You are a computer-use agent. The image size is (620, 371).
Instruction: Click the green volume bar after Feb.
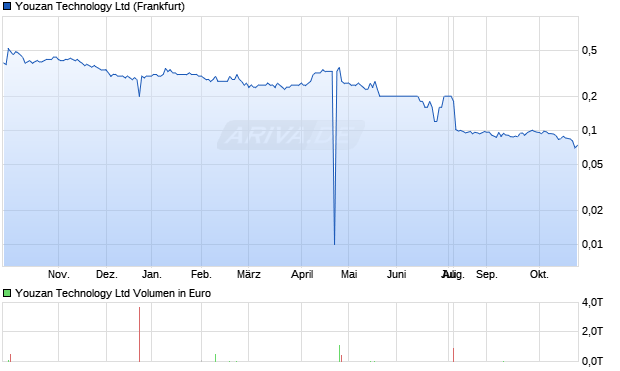tap(215, 358)
